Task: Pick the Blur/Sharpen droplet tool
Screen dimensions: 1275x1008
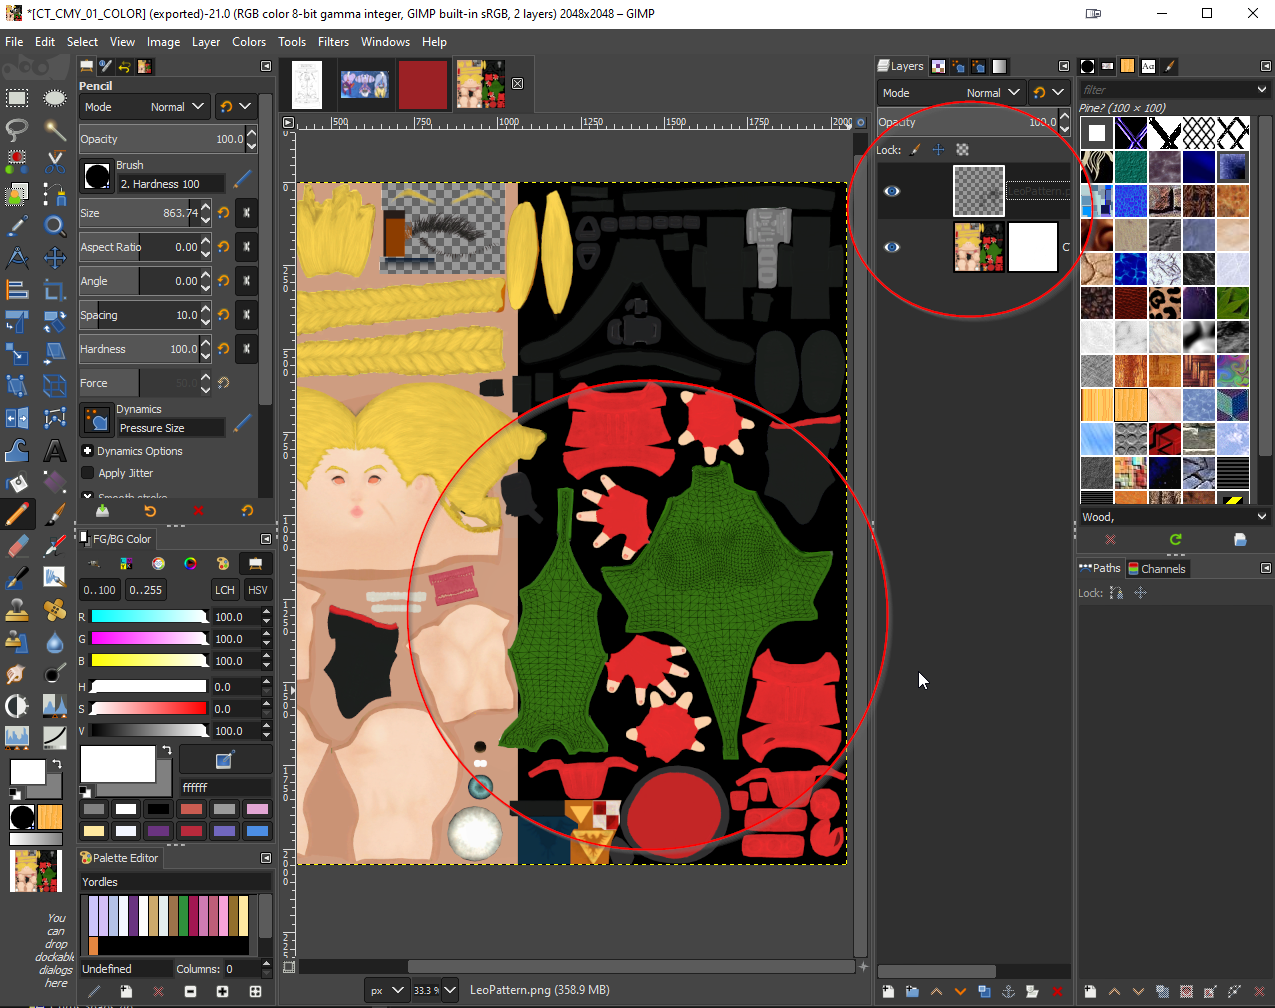Action: click(x=55, y=640)
